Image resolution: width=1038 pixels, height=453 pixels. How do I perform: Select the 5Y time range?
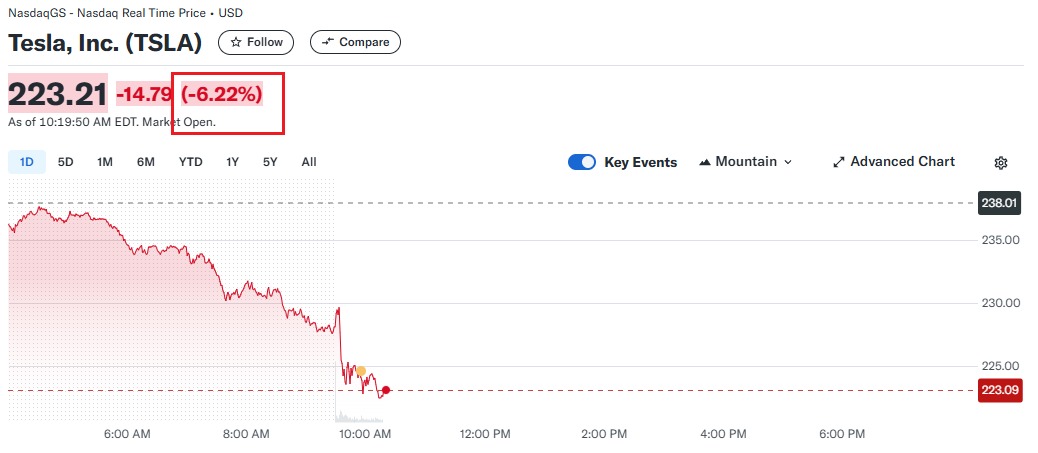270,162
